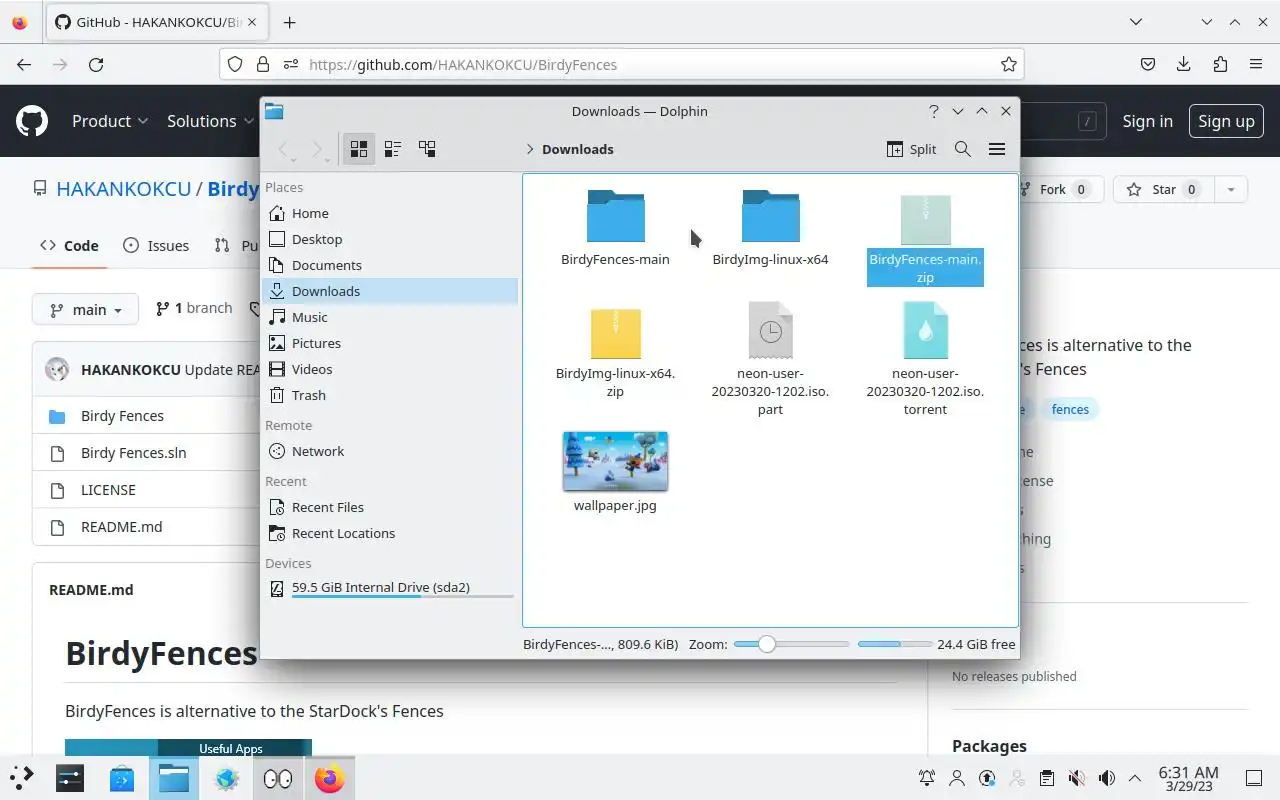Open Recent Locations entry
This screenshot has height=800, width=1280.
click(x=390, y=533)
